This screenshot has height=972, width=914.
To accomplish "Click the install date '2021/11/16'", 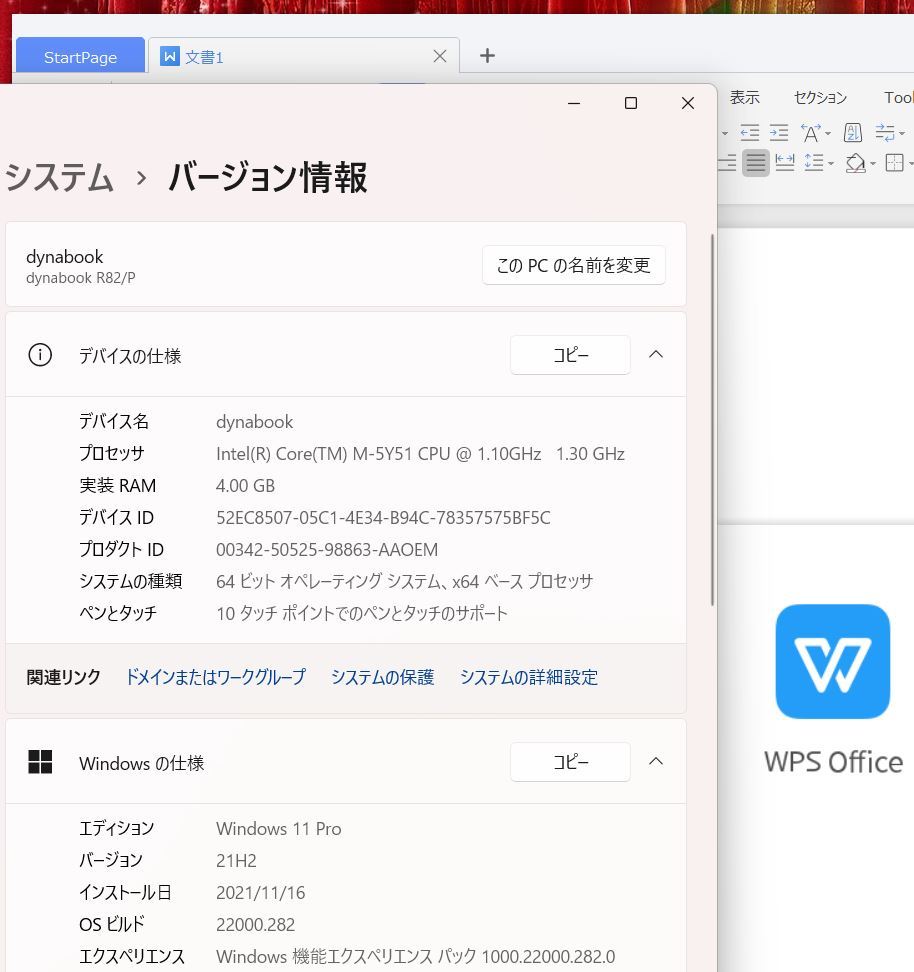I will 260,893.
